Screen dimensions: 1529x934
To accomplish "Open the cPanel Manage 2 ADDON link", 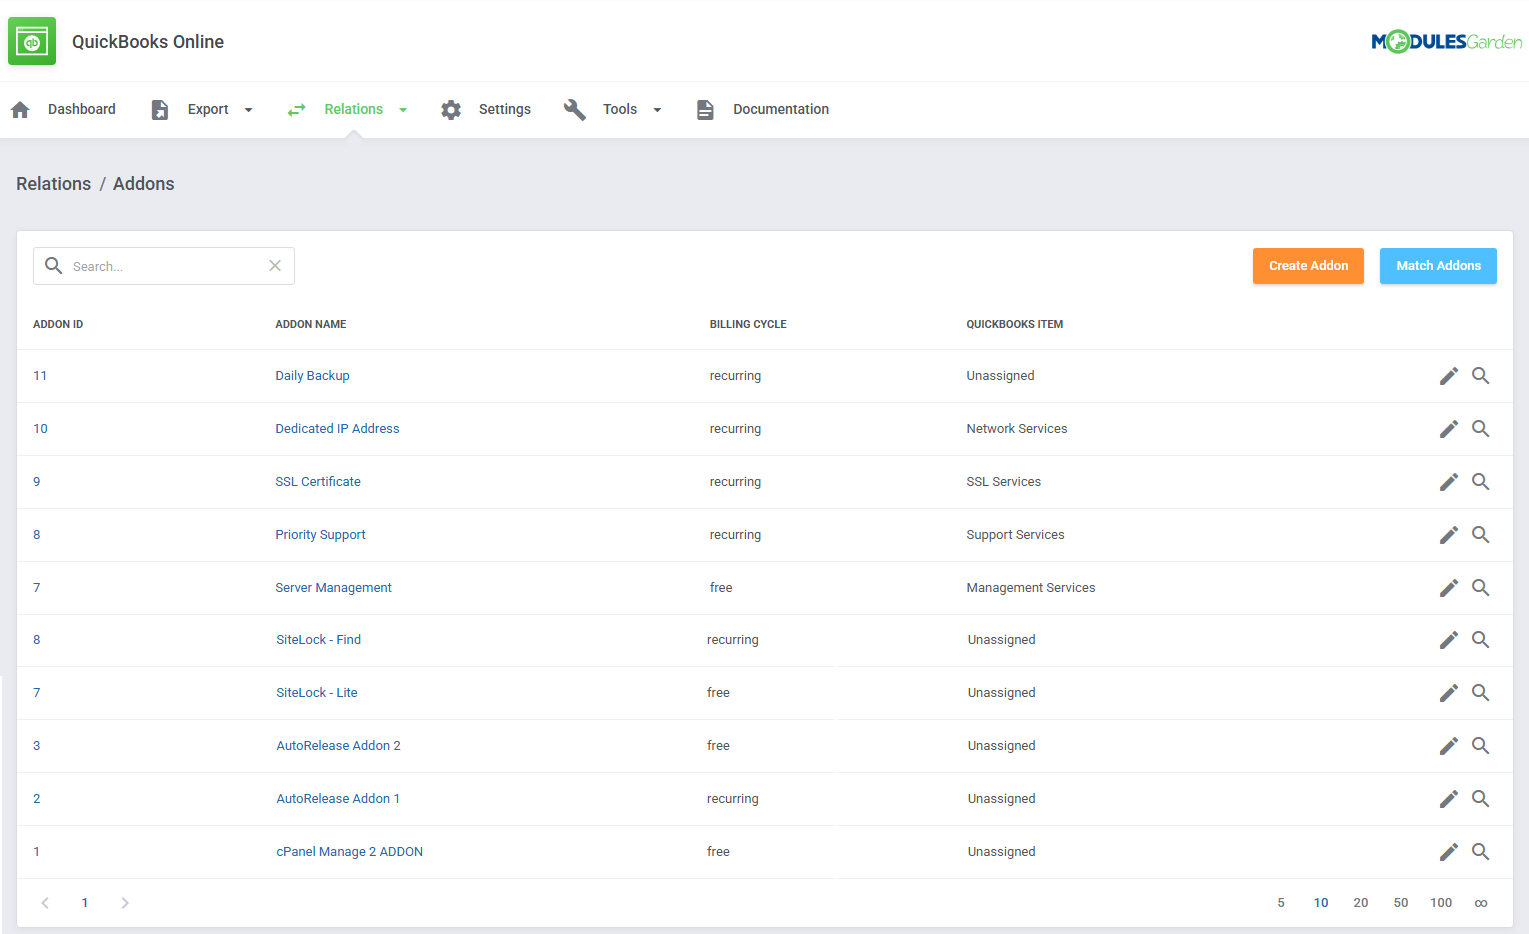I will pyautogui.click(x=349, y=852).
